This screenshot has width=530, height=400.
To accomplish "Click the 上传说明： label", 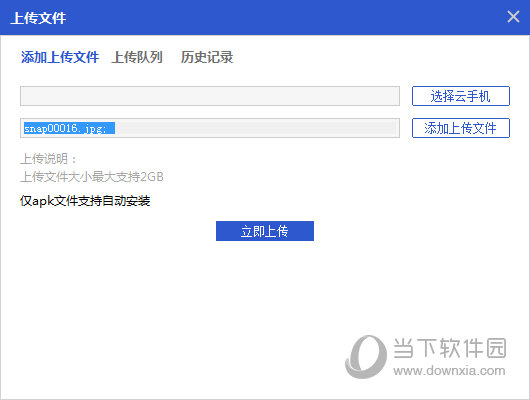I will click(x=49, y=159).
